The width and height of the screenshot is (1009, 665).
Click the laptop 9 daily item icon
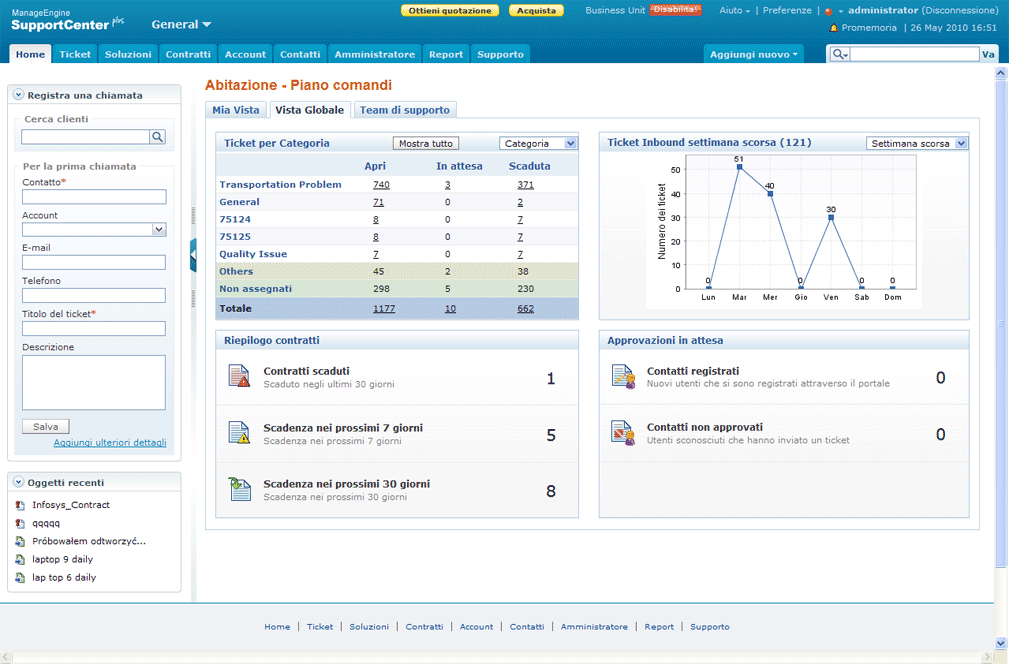click(20, 559)
